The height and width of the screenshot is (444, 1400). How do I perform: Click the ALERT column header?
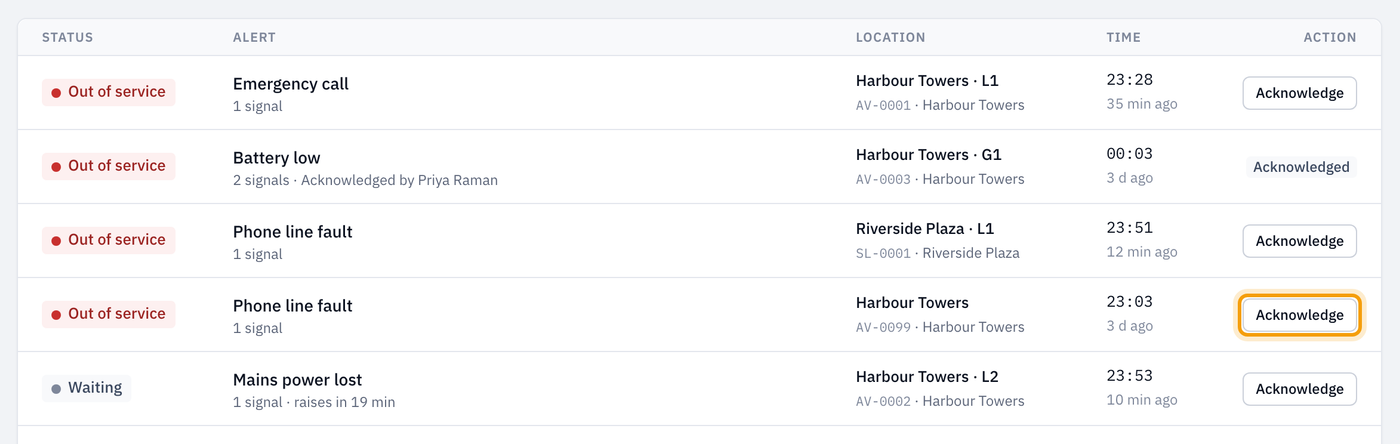(x=254, y=37)
